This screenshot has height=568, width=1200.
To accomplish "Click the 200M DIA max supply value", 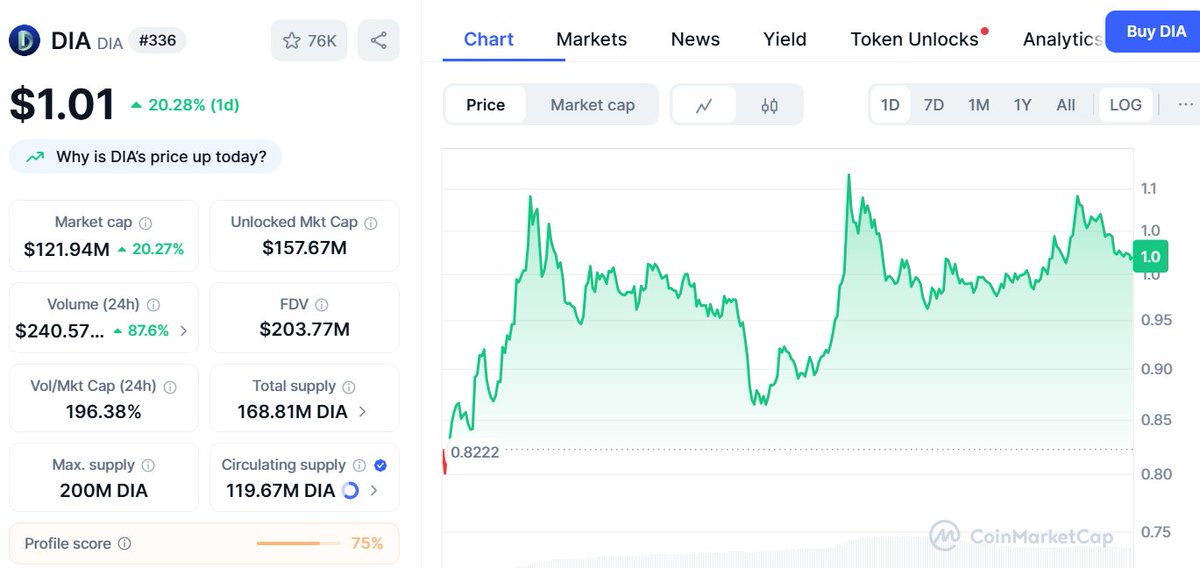I will click(x=104, y=491).
